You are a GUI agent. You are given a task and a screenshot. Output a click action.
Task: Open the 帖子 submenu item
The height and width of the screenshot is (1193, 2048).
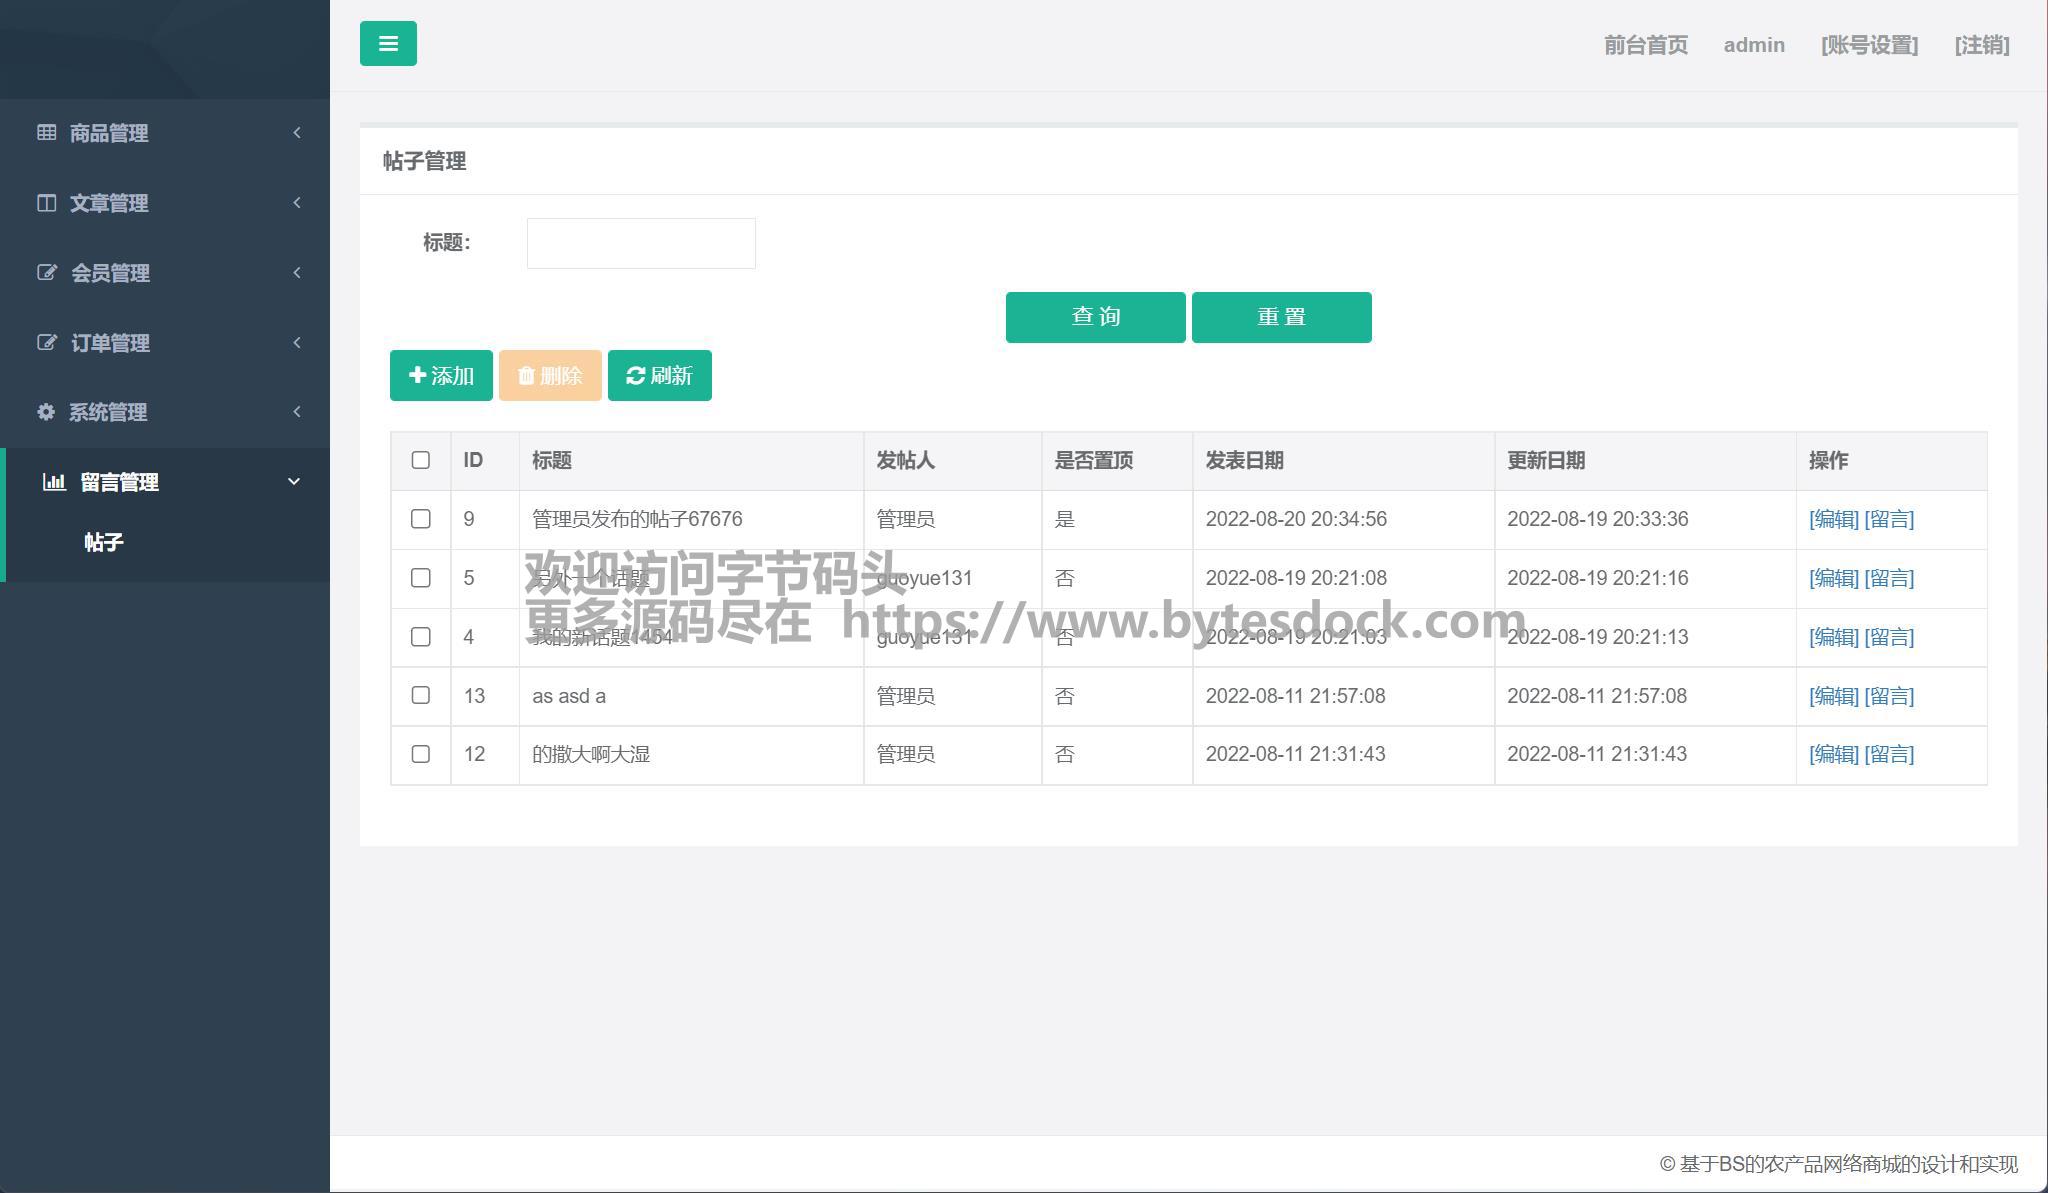click(104, 542)
